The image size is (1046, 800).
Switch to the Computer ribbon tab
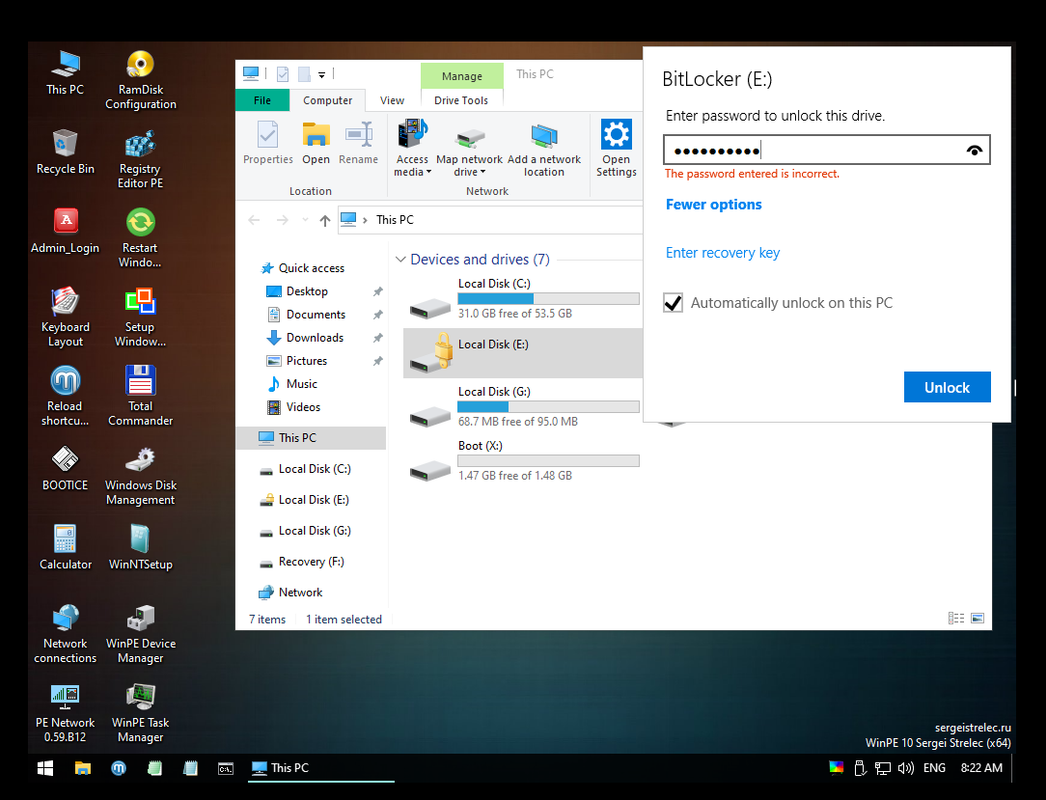(x=327, y=100)
